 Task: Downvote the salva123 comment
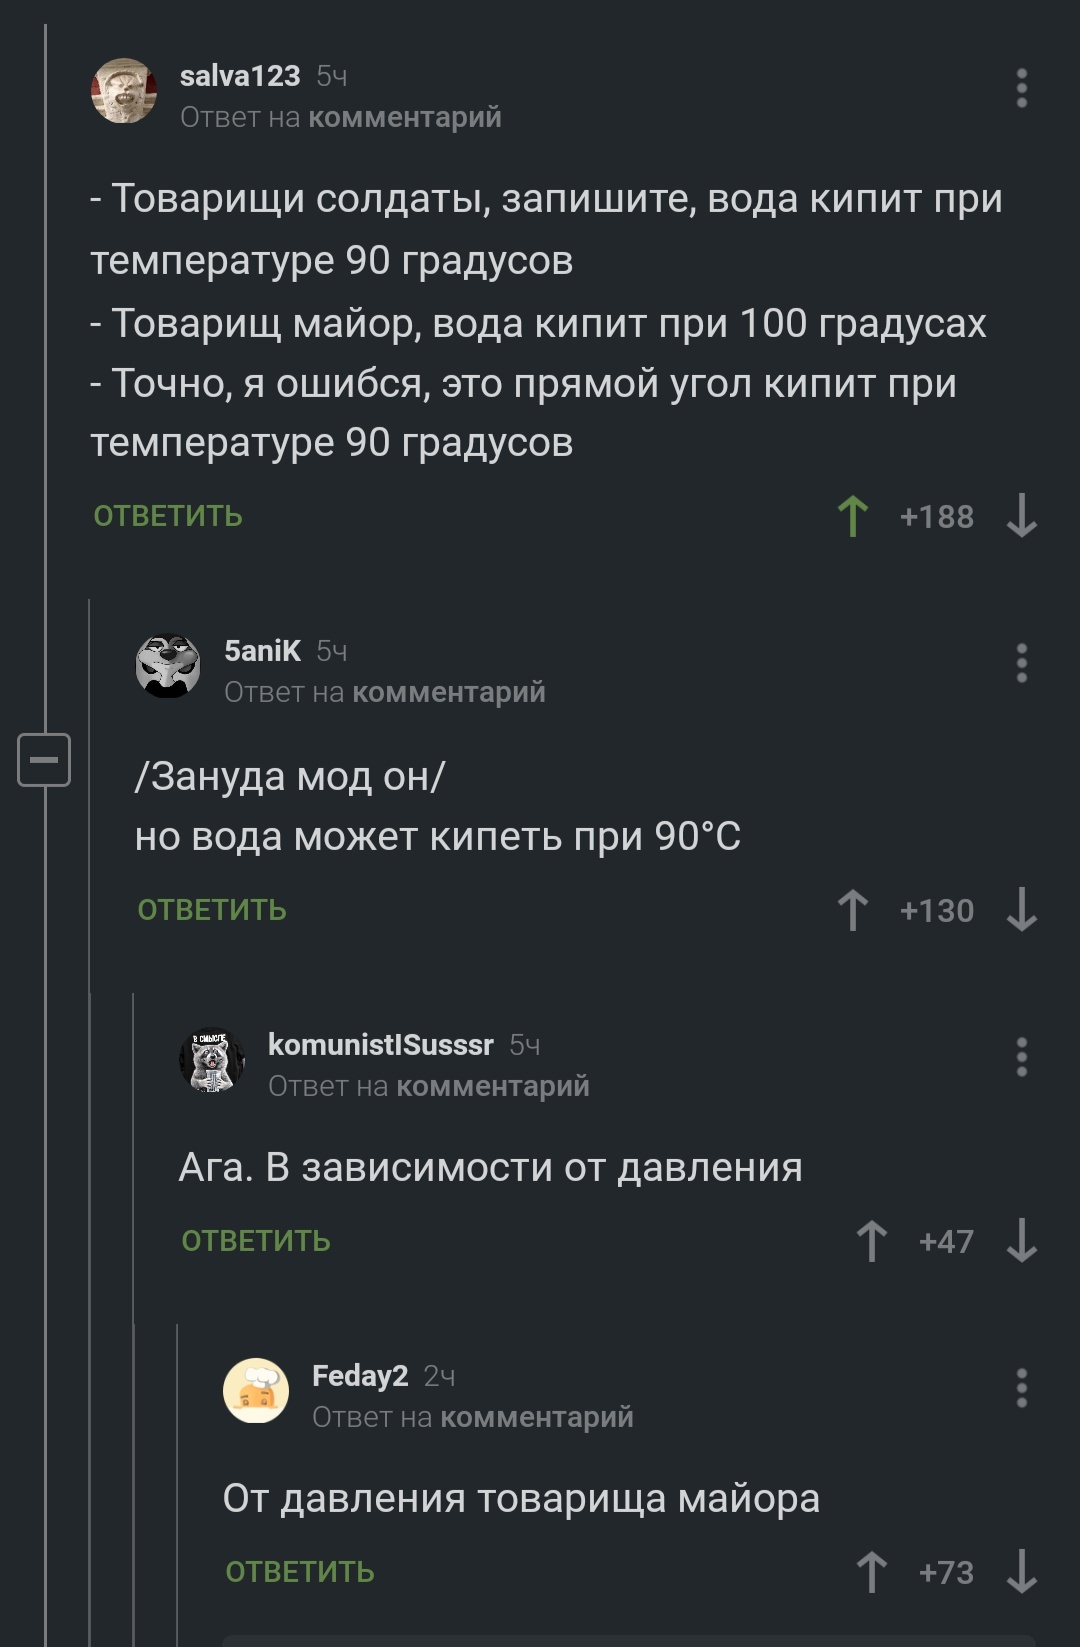(x=1021, y=516)
